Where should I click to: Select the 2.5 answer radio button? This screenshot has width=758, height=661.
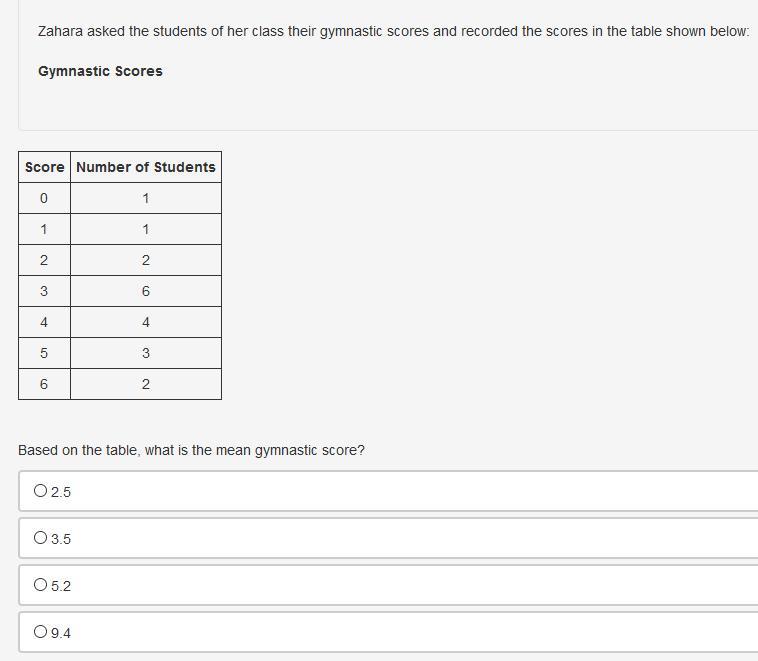pos(41,491)
